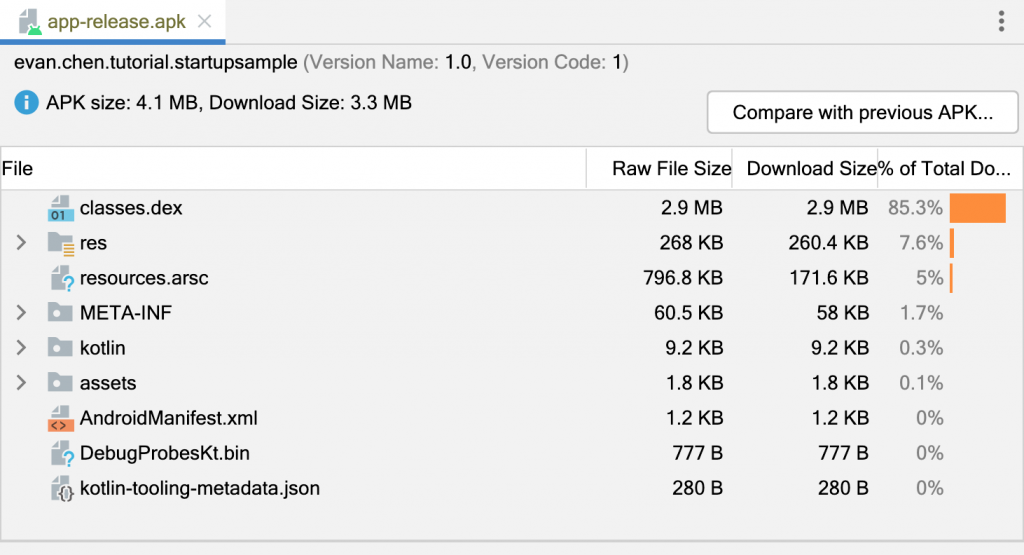The width and height of the screenshot is (1024, 555).
Task: Expand the kotlin folder
Action: (21, 348)
